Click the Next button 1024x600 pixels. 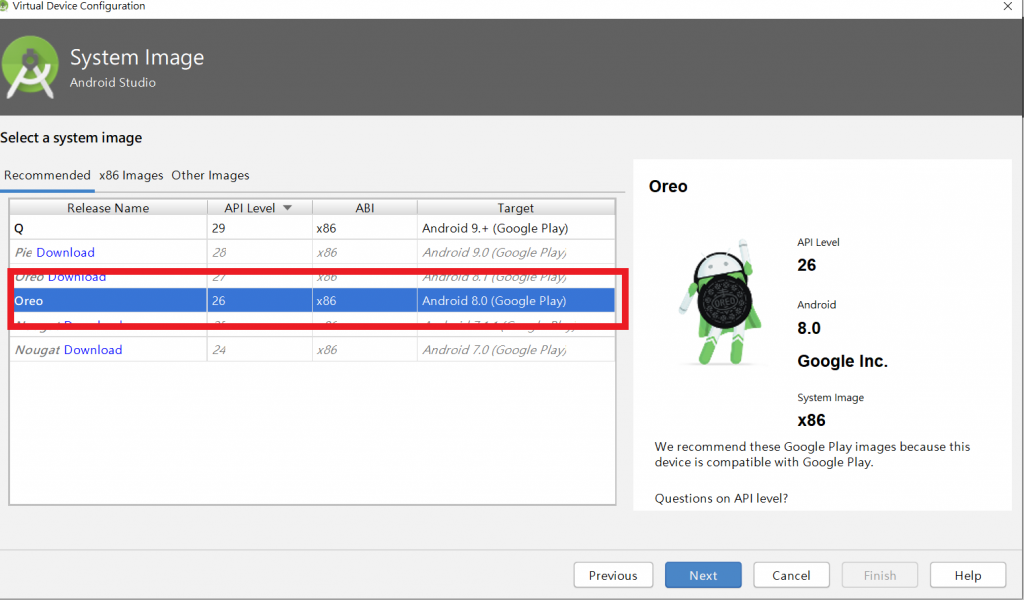click(x=703, y=575)
